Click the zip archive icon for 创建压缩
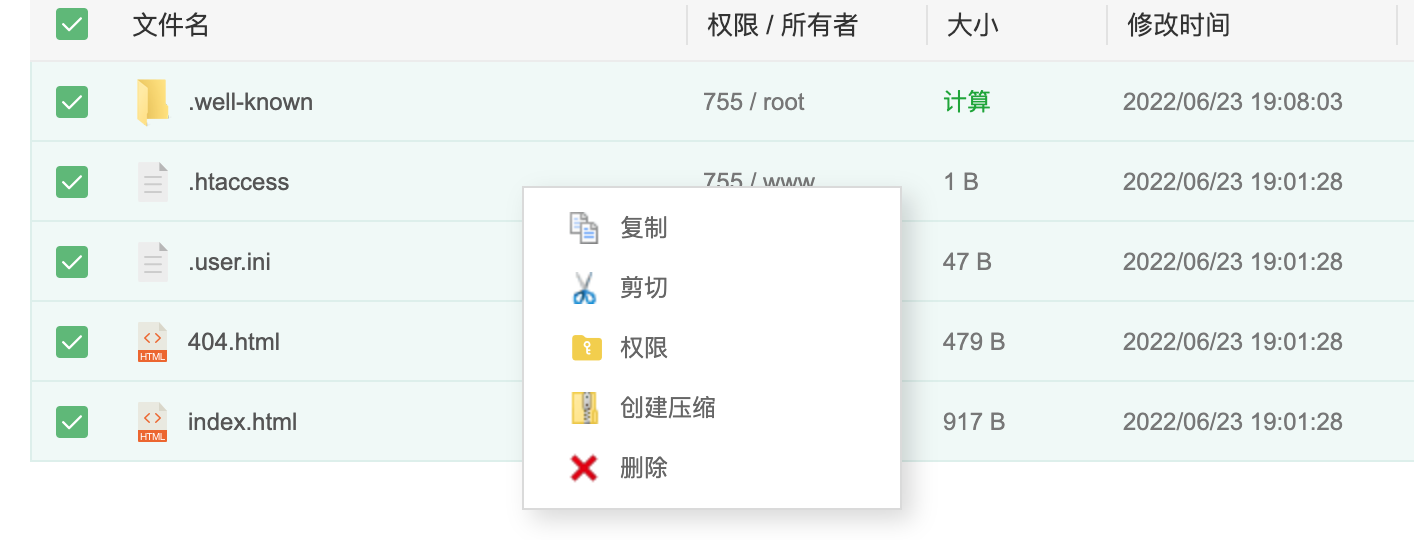 tap(584, 408)
